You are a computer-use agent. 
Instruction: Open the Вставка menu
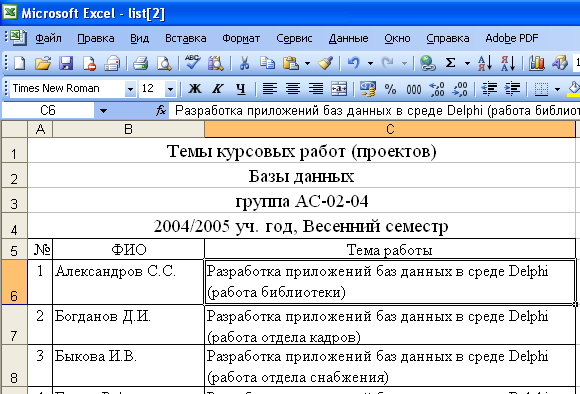(x=186, y=38)
